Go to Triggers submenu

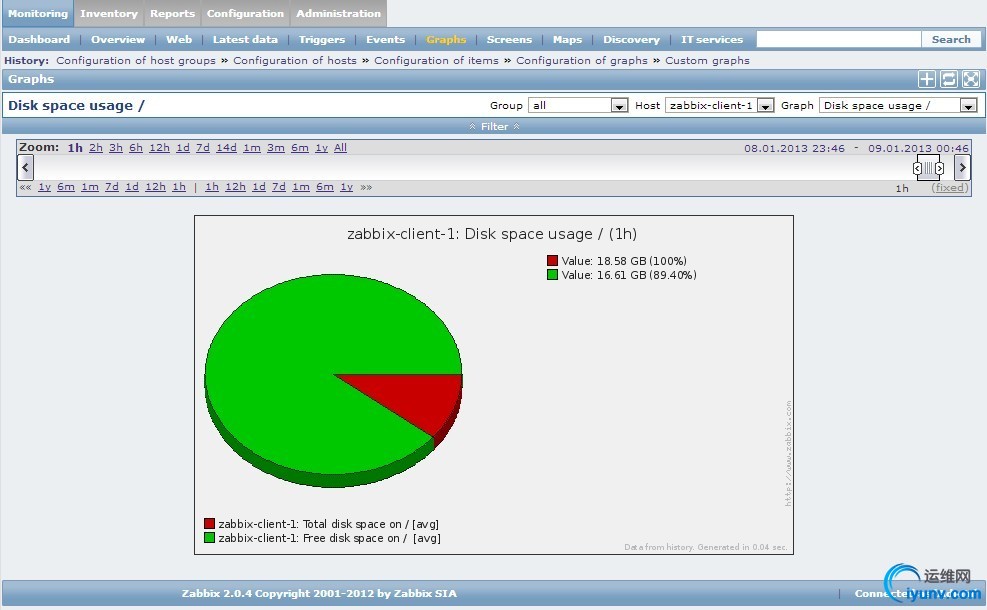(x=322, y=39)
